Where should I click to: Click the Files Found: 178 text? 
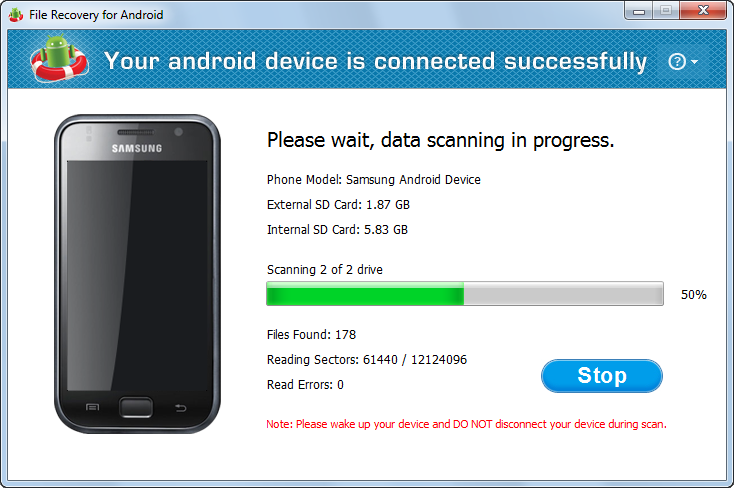[311, 334]
